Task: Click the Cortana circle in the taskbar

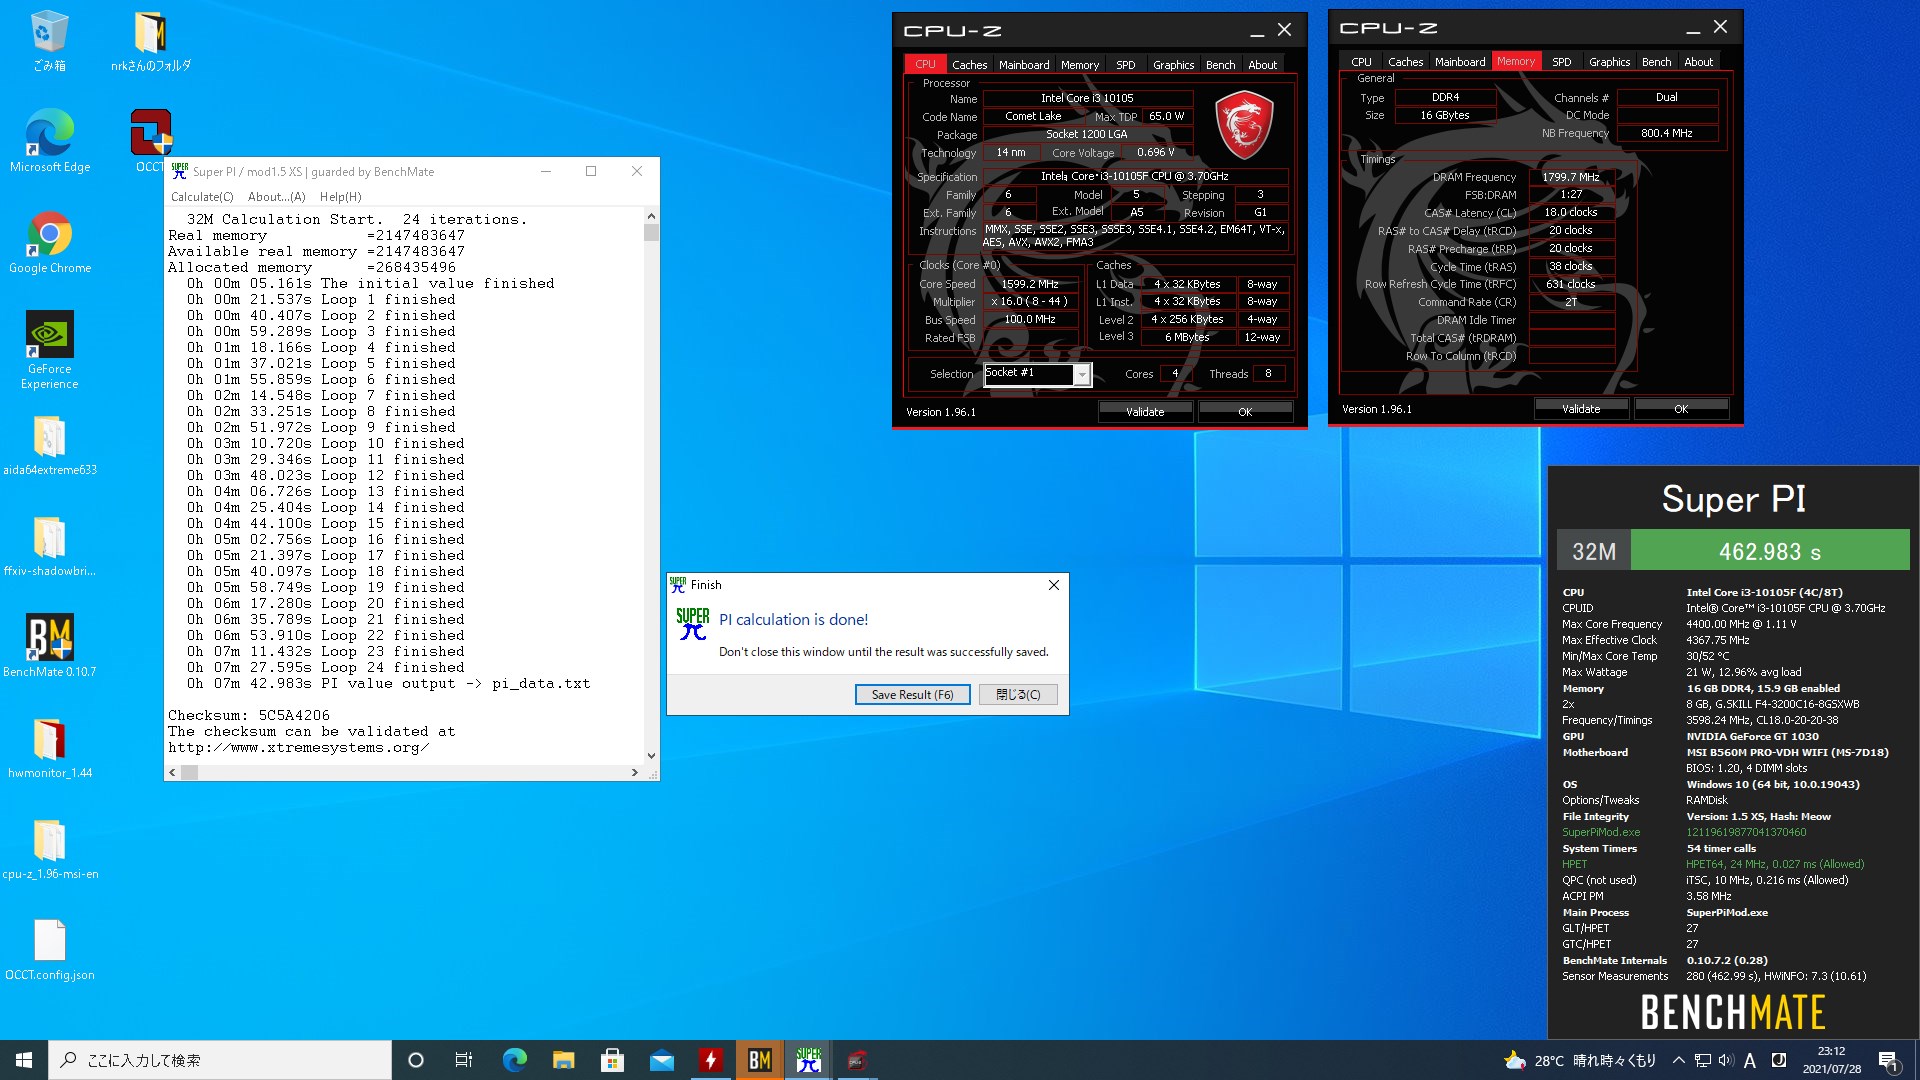Action: click(x=416, y=1060)
